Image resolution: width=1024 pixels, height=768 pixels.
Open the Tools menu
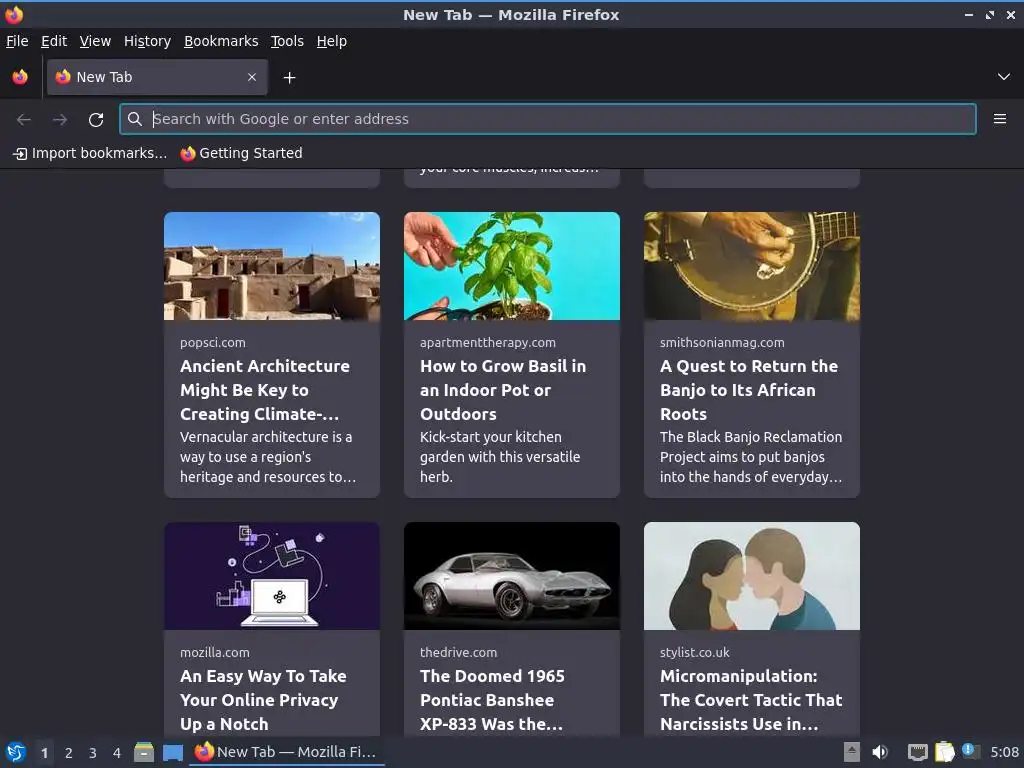[x=287, y=41]
